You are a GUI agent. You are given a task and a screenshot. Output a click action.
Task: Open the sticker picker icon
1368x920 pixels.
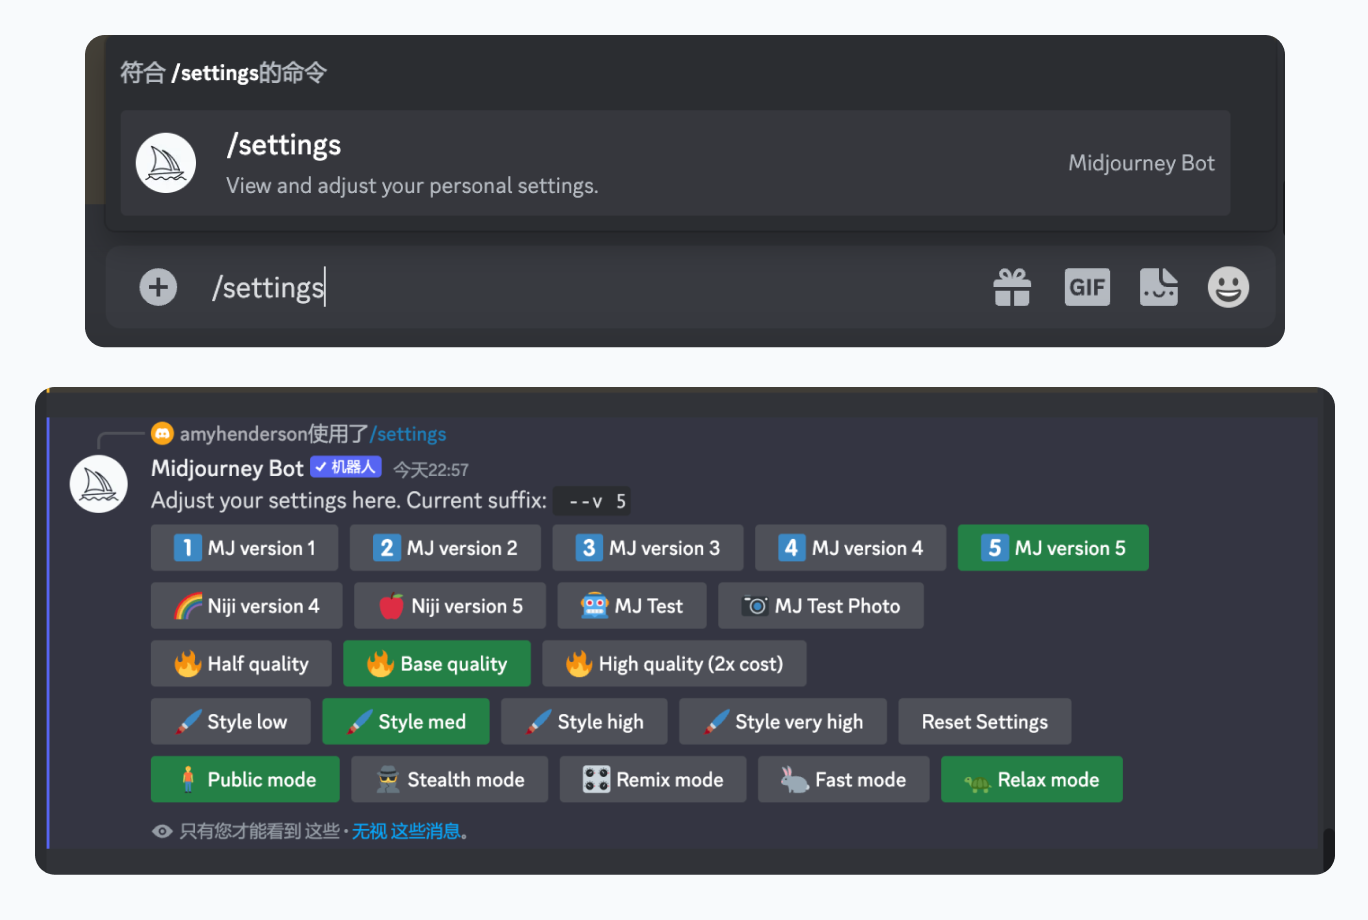1158,287
